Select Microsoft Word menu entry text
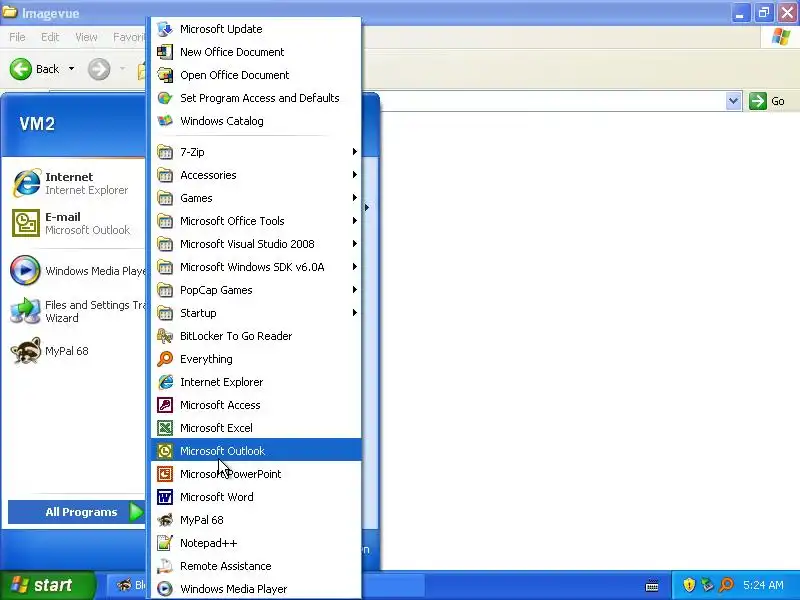The image size is (800, 600). coord(216,497)
